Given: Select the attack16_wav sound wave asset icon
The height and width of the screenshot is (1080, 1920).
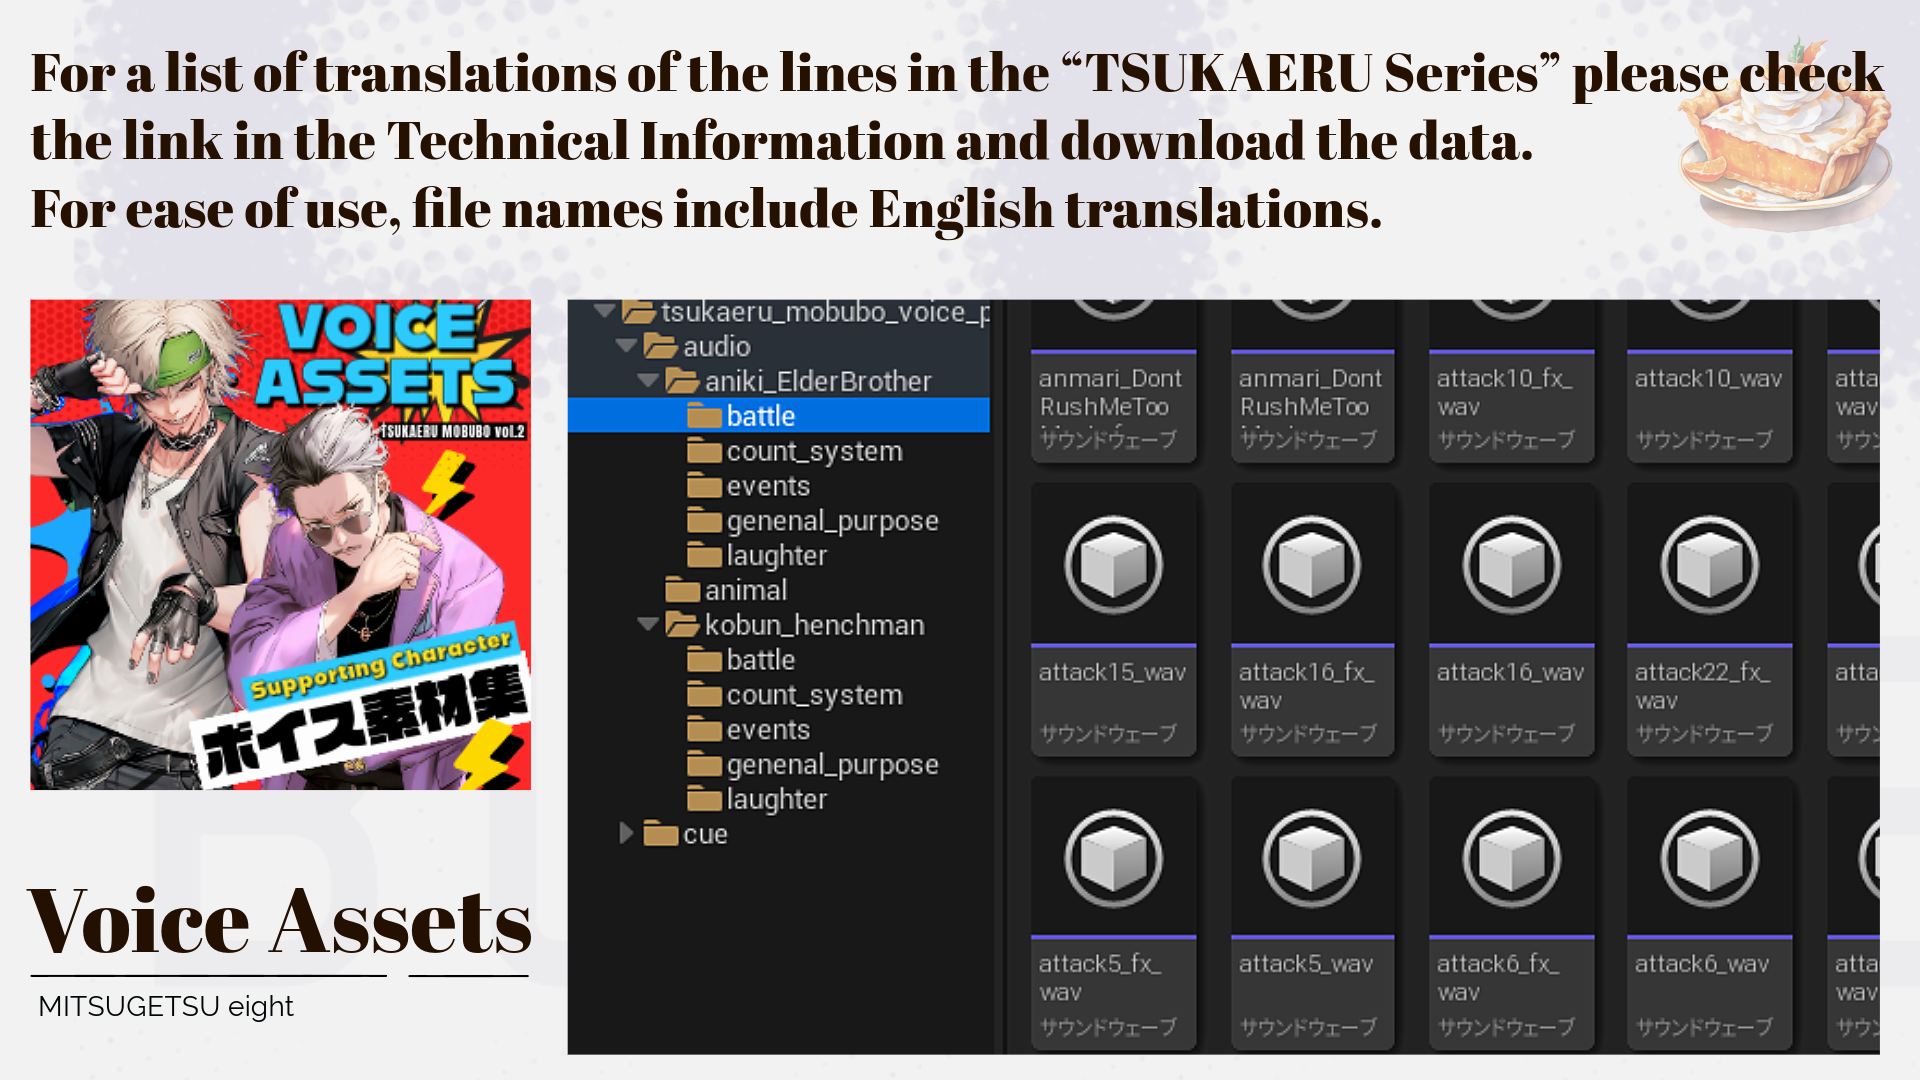Looking at the screenshot, I should point(1511,565).
